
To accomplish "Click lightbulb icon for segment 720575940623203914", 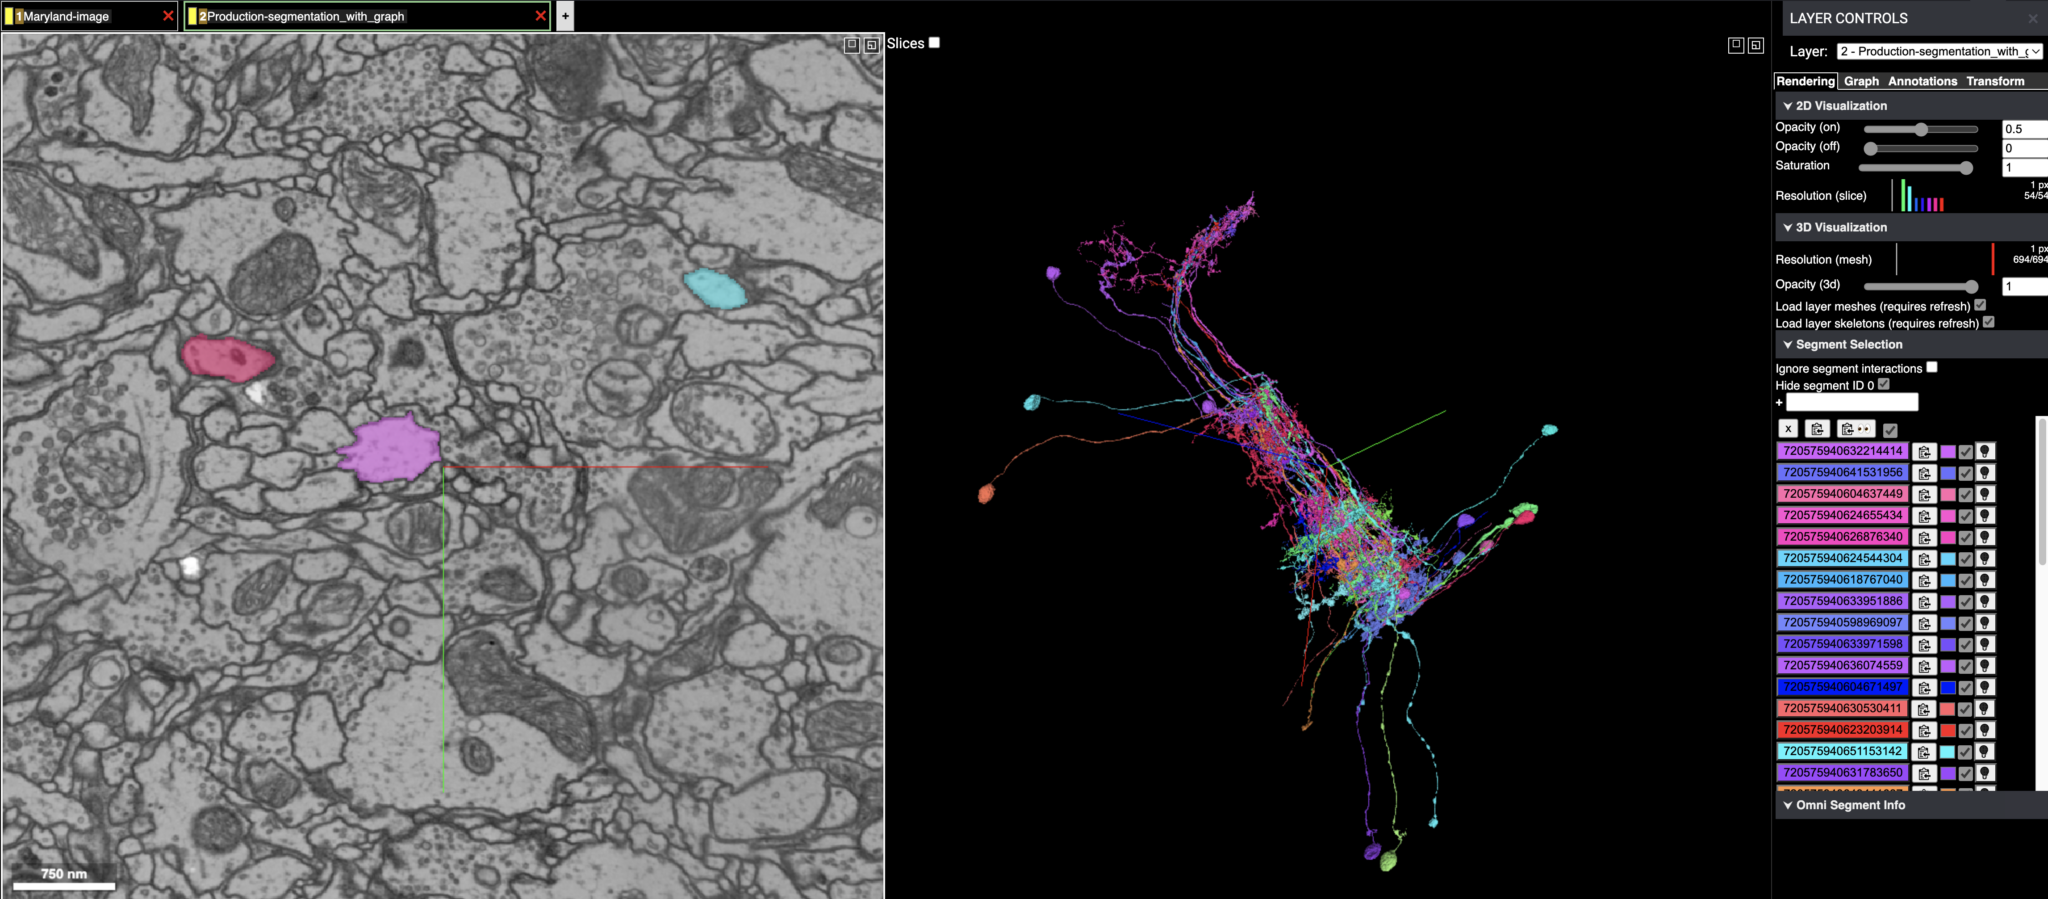I will point(1985,731).
